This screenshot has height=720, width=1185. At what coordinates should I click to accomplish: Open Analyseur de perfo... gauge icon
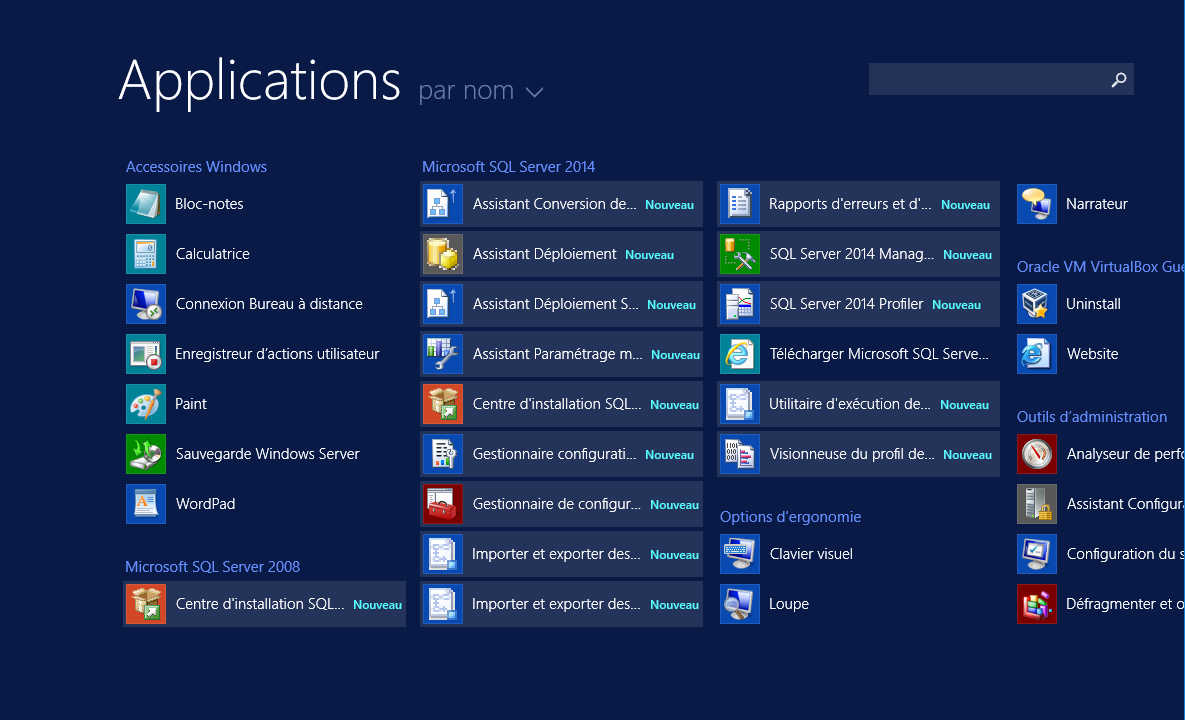[1037, 454]
